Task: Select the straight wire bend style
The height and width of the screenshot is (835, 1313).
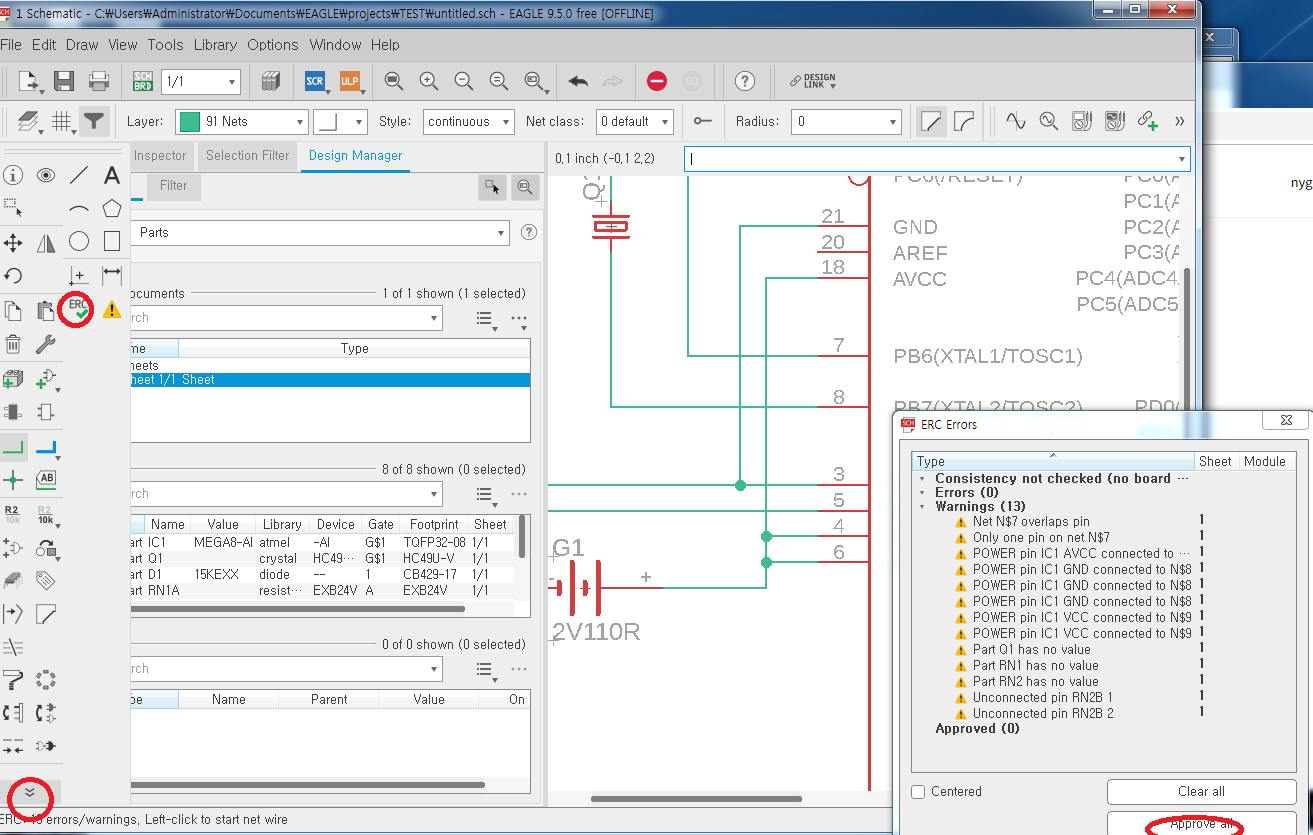Action: (x=931, y=121)
